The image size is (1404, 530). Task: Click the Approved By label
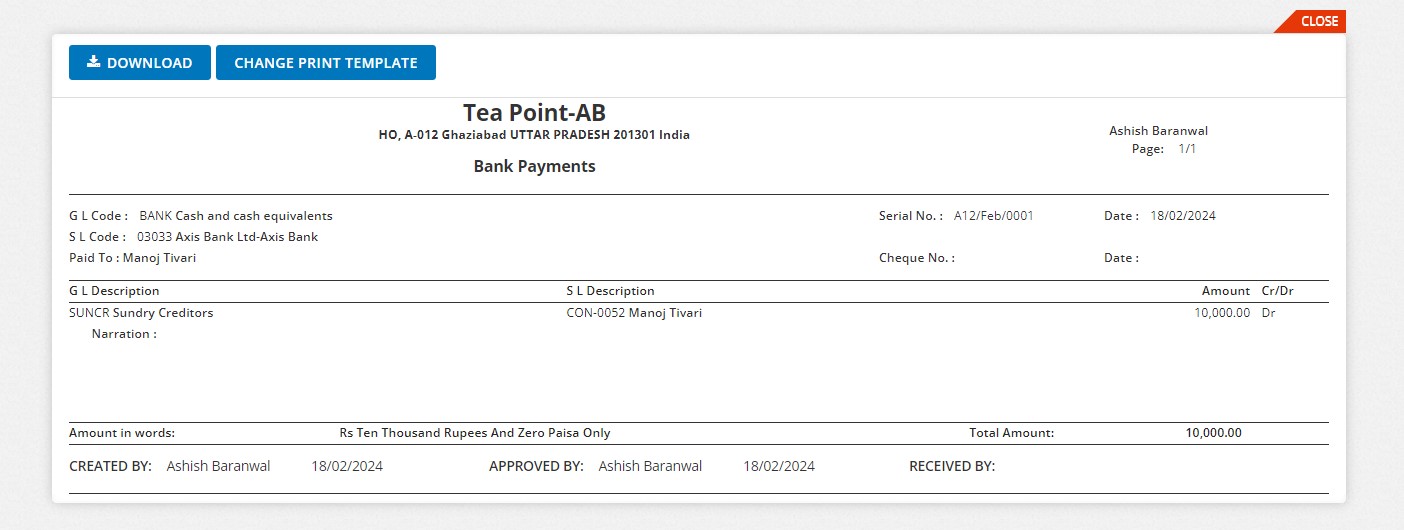(x=536, y=466)
